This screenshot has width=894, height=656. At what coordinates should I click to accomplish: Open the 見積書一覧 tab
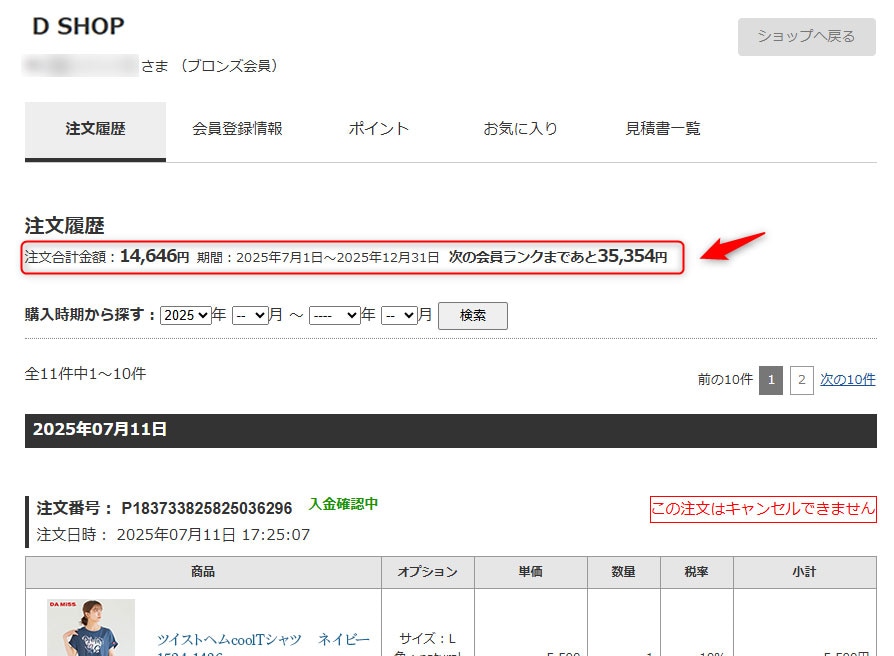(x=663, y=129)
